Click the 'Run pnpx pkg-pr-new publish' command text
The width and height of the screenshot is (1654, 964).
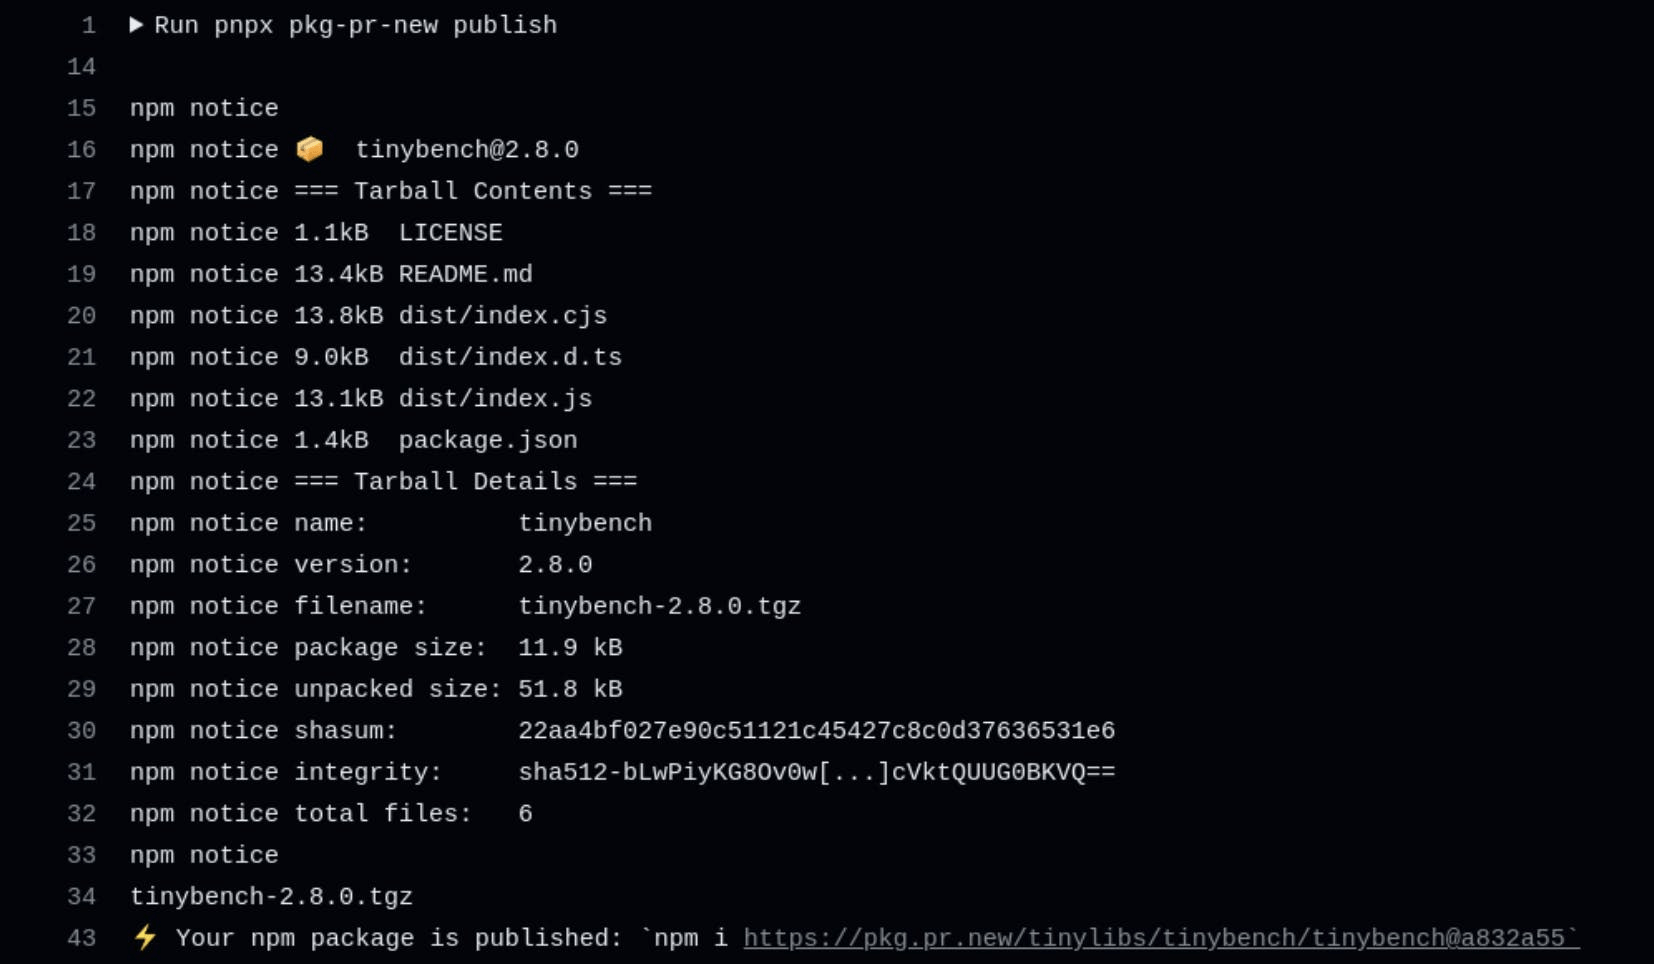[355, 26]
